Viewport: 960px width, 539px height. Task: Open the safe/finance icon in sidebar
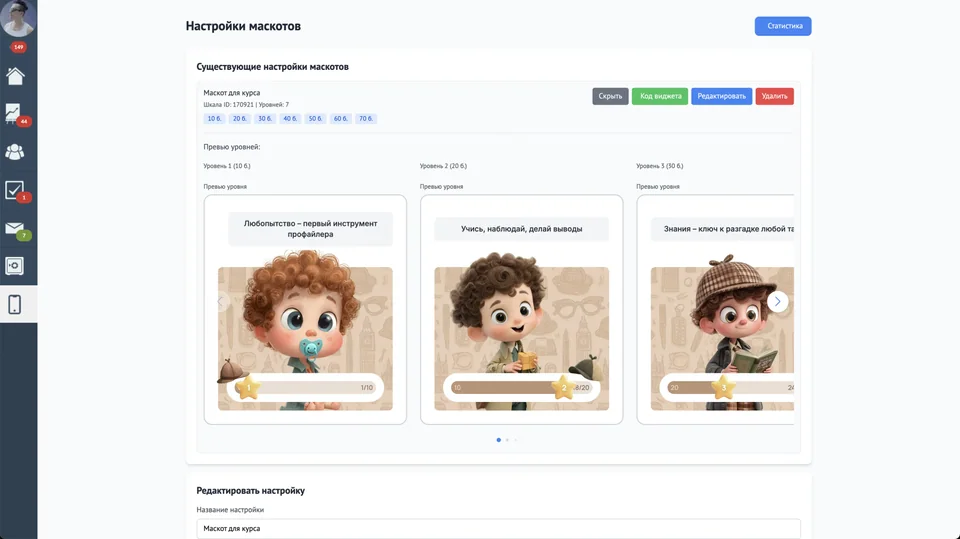[x=15, y=266]
